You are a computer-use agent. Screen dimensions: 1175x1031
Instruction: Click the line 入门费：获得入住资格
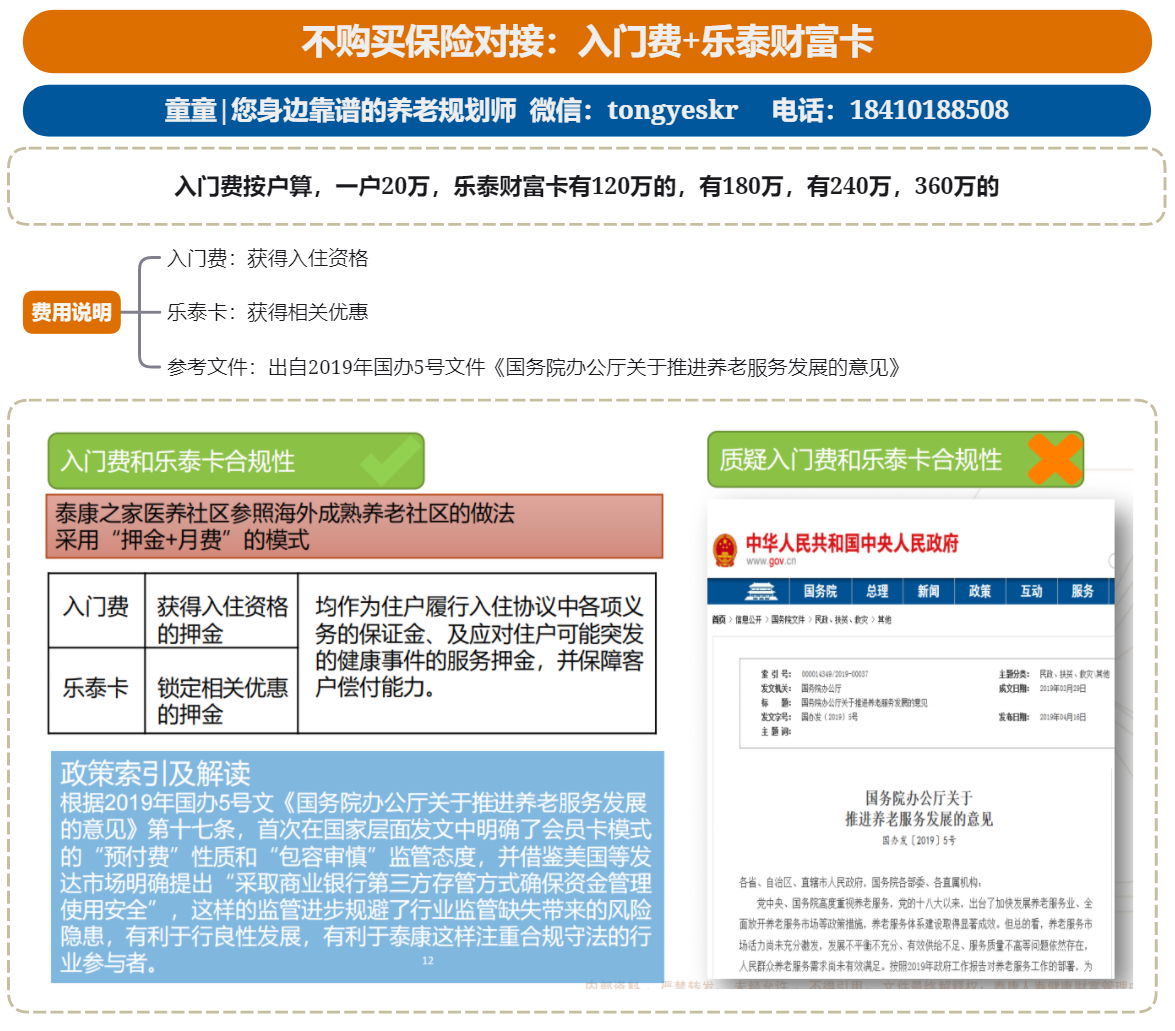[268, 258]
